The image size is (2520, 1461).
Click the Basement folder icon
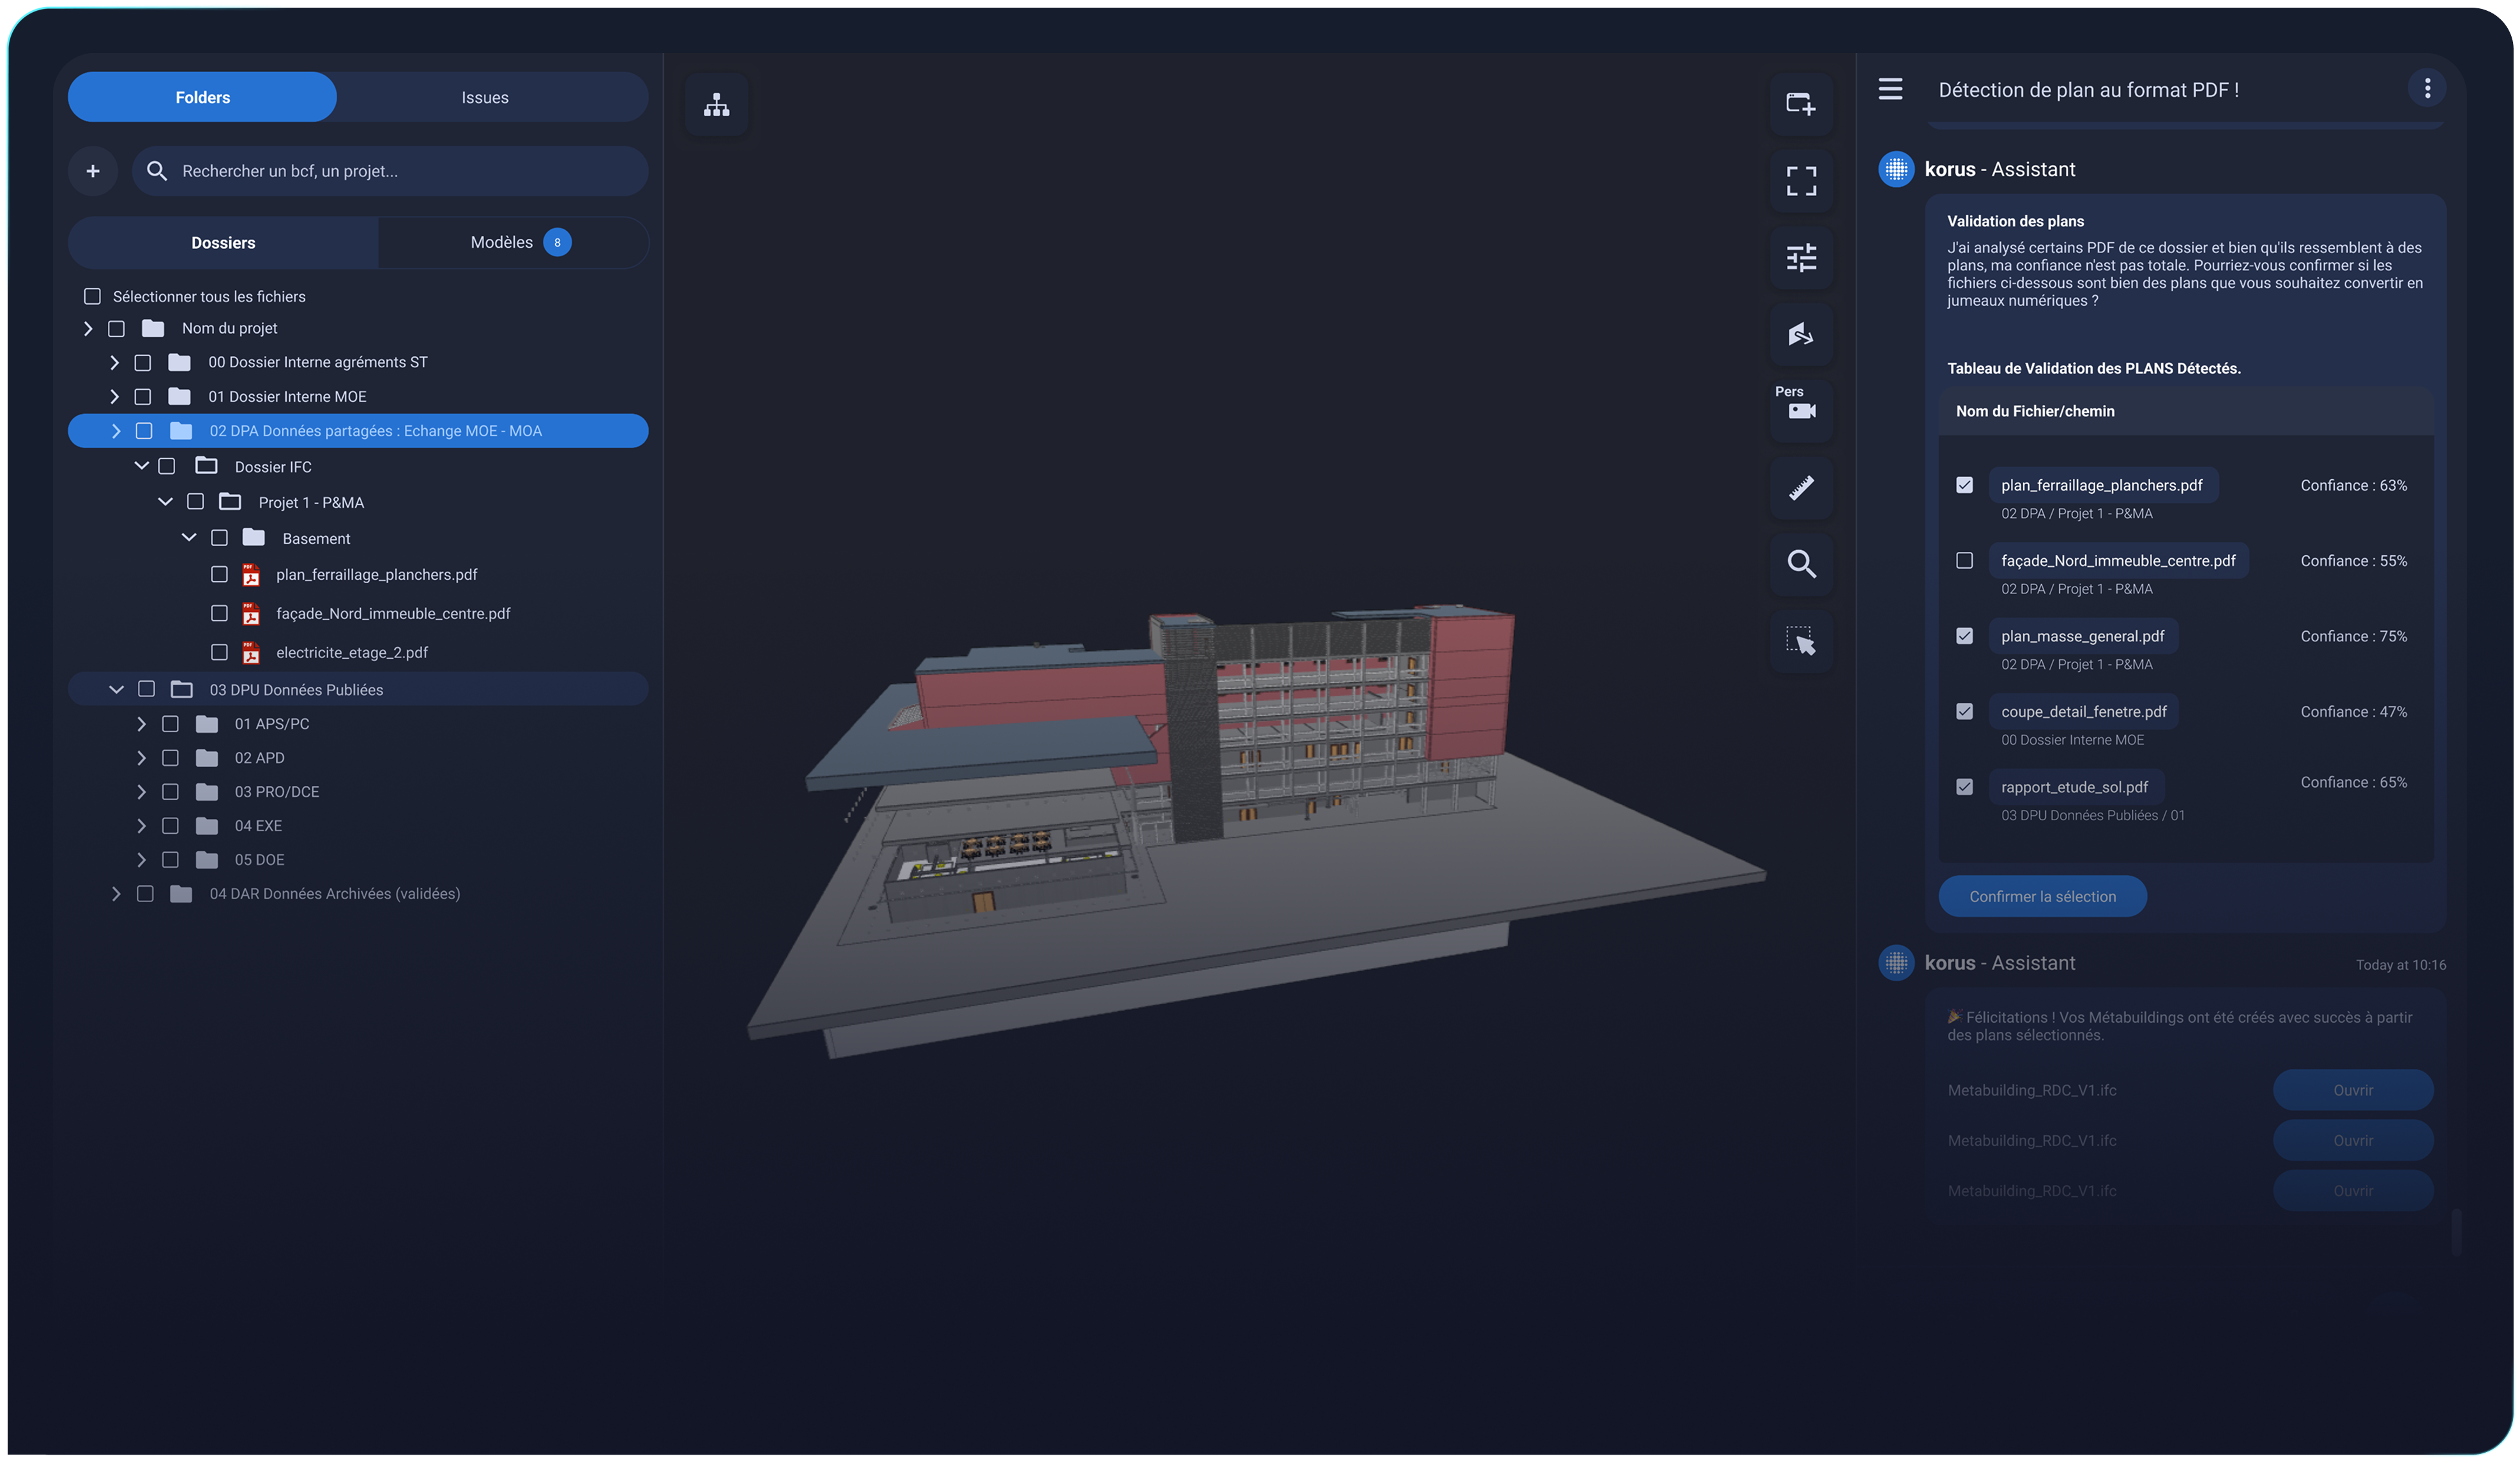point(253,538)
